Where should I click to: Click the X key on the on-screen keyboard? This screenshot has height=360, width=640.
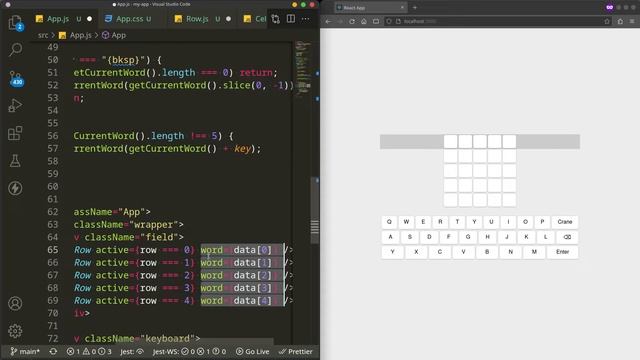pyautogui.click(x=416, y=252)
